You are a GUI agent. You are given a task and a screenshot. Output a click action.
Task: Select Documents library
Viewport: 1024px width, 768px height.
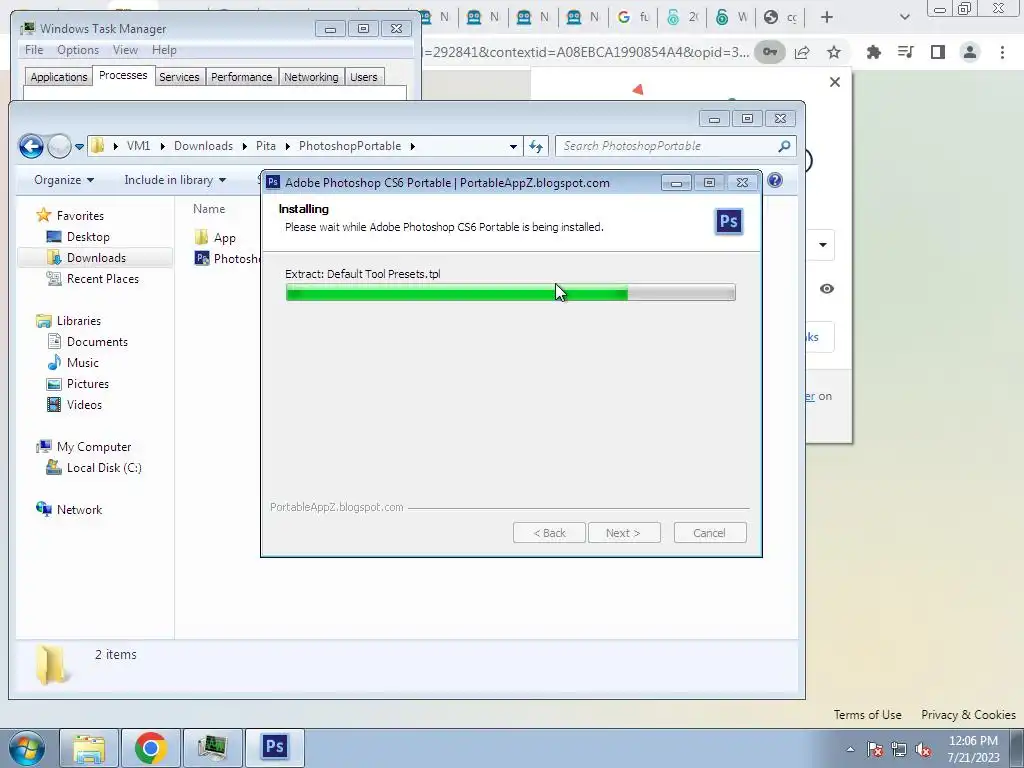97,342
